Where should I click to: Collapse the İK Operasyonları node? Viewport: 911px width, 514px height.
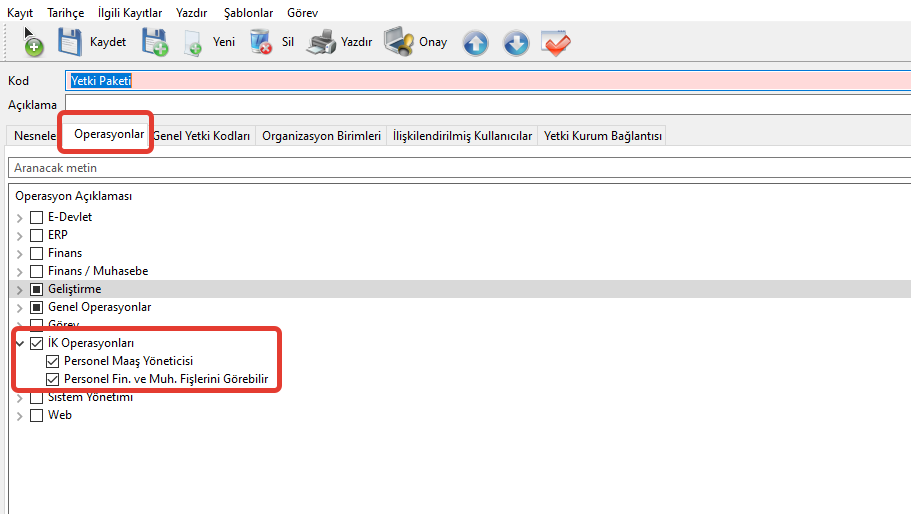(19, 343)
